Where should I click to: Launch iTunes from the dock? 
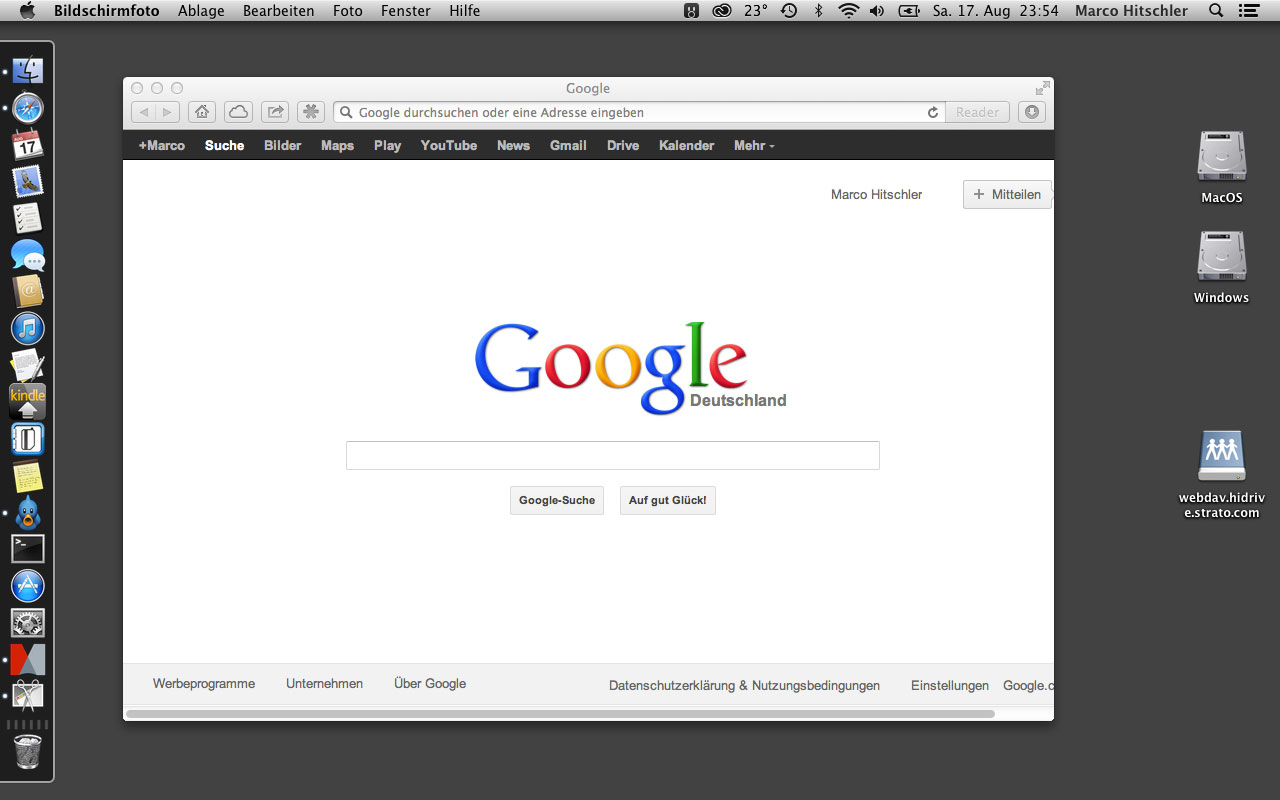tap(28, 328)
